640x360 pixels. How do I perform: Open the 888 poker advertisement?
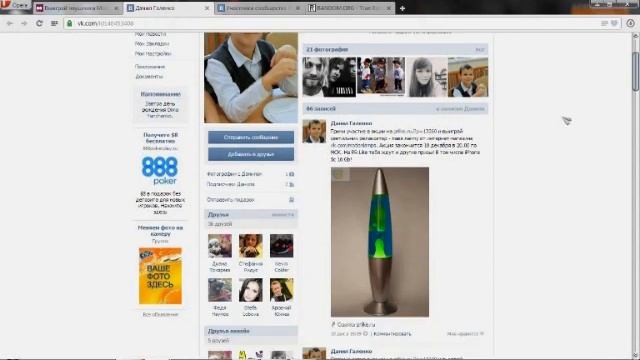(160, 170)
